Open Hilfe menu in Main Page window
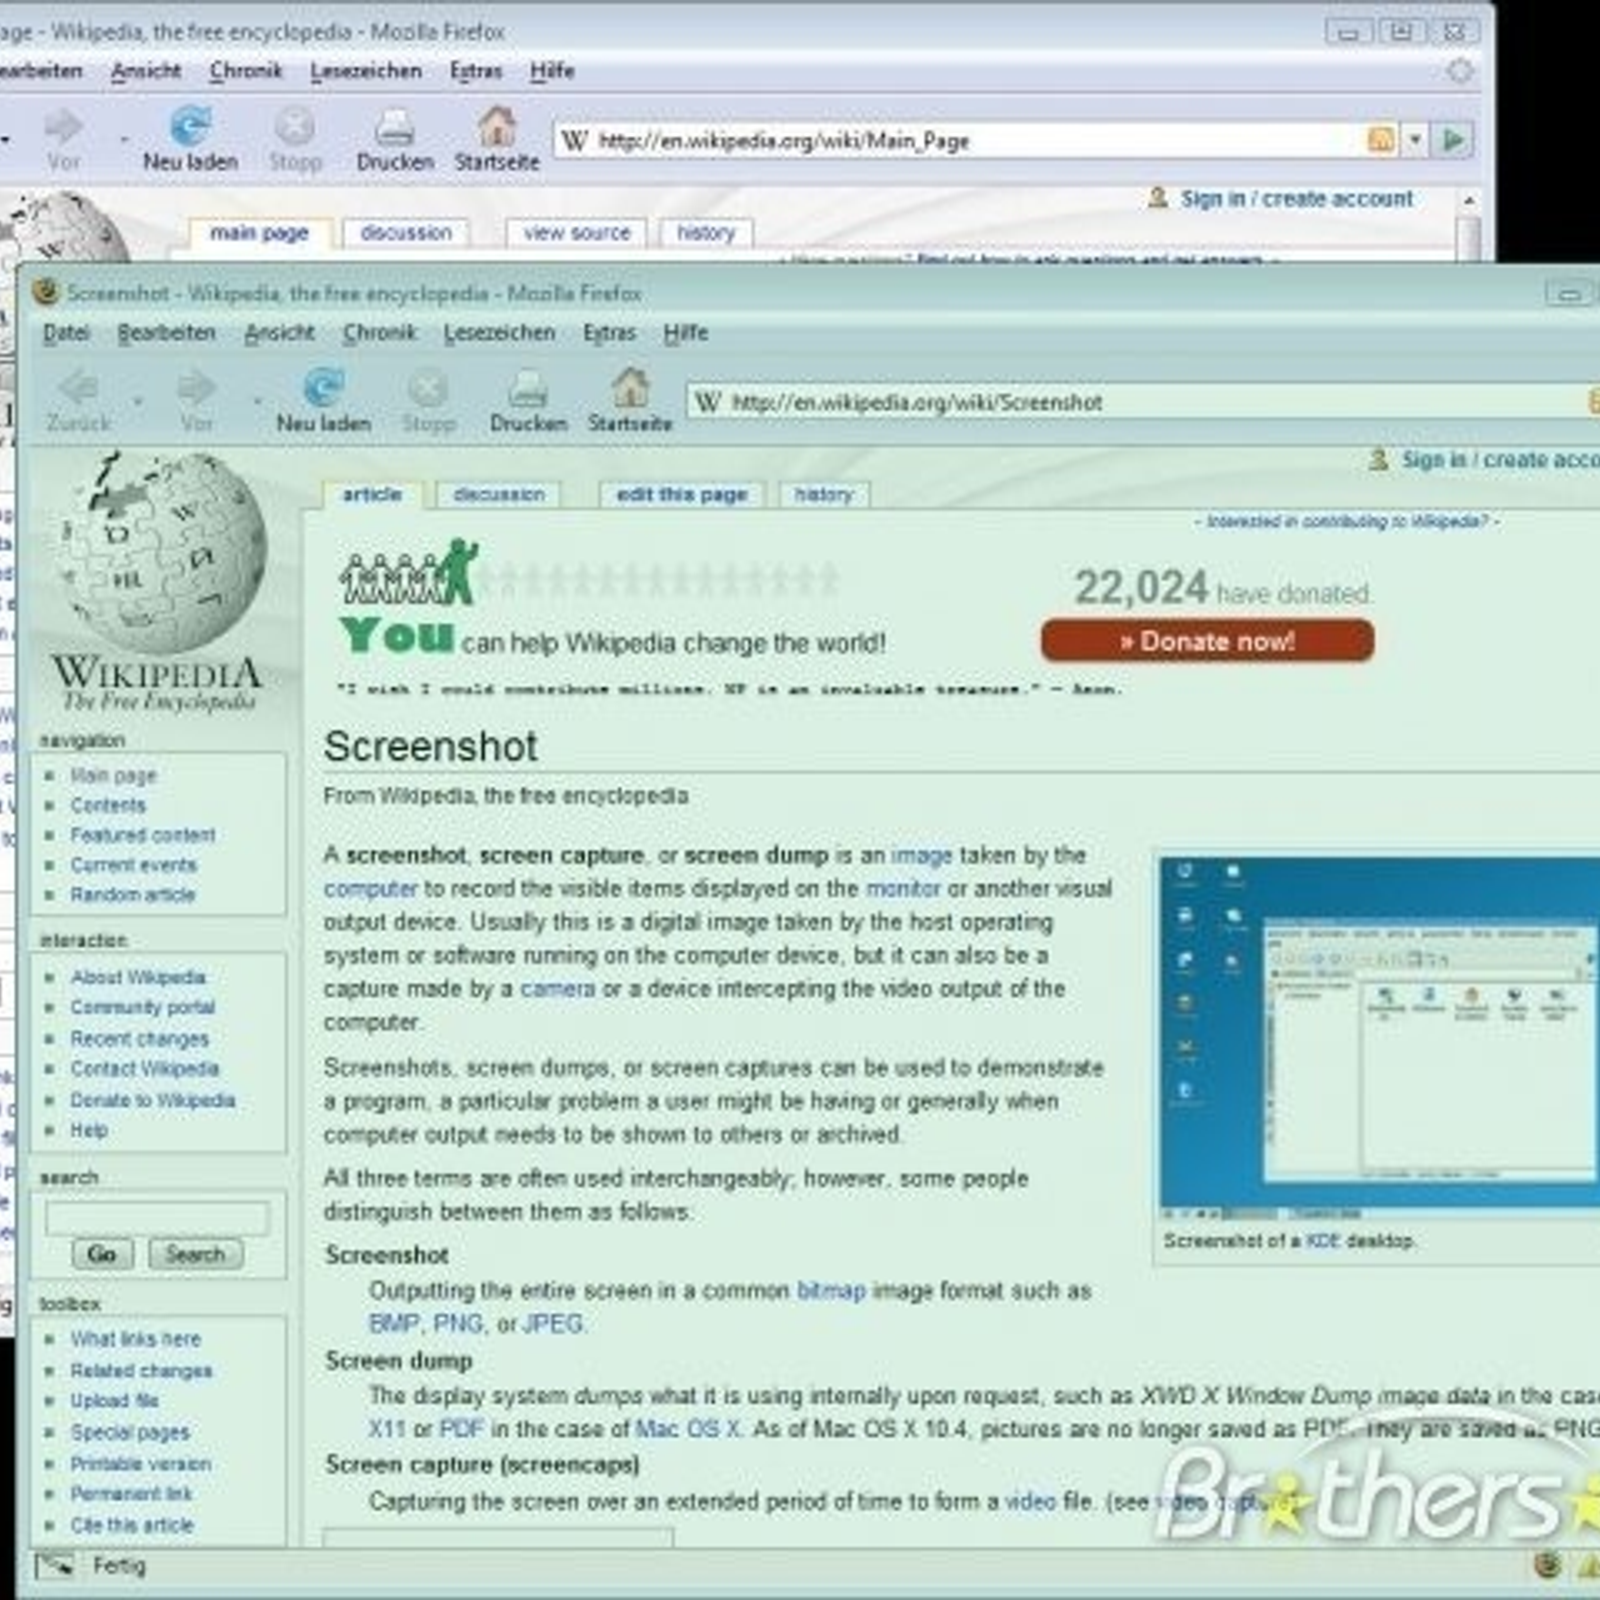1600x1600 pixels. tap(551, 71)
